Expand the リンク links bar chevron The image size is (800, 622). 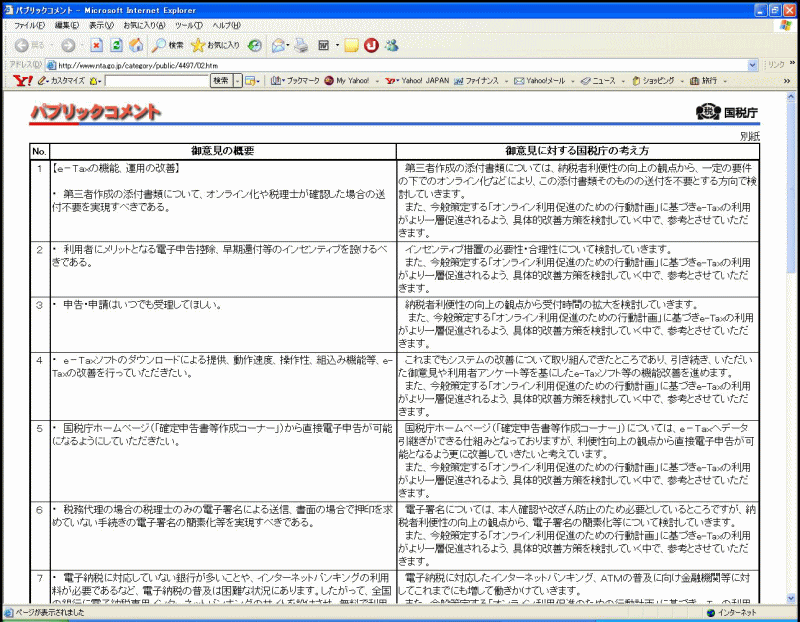tap(792, 63)
